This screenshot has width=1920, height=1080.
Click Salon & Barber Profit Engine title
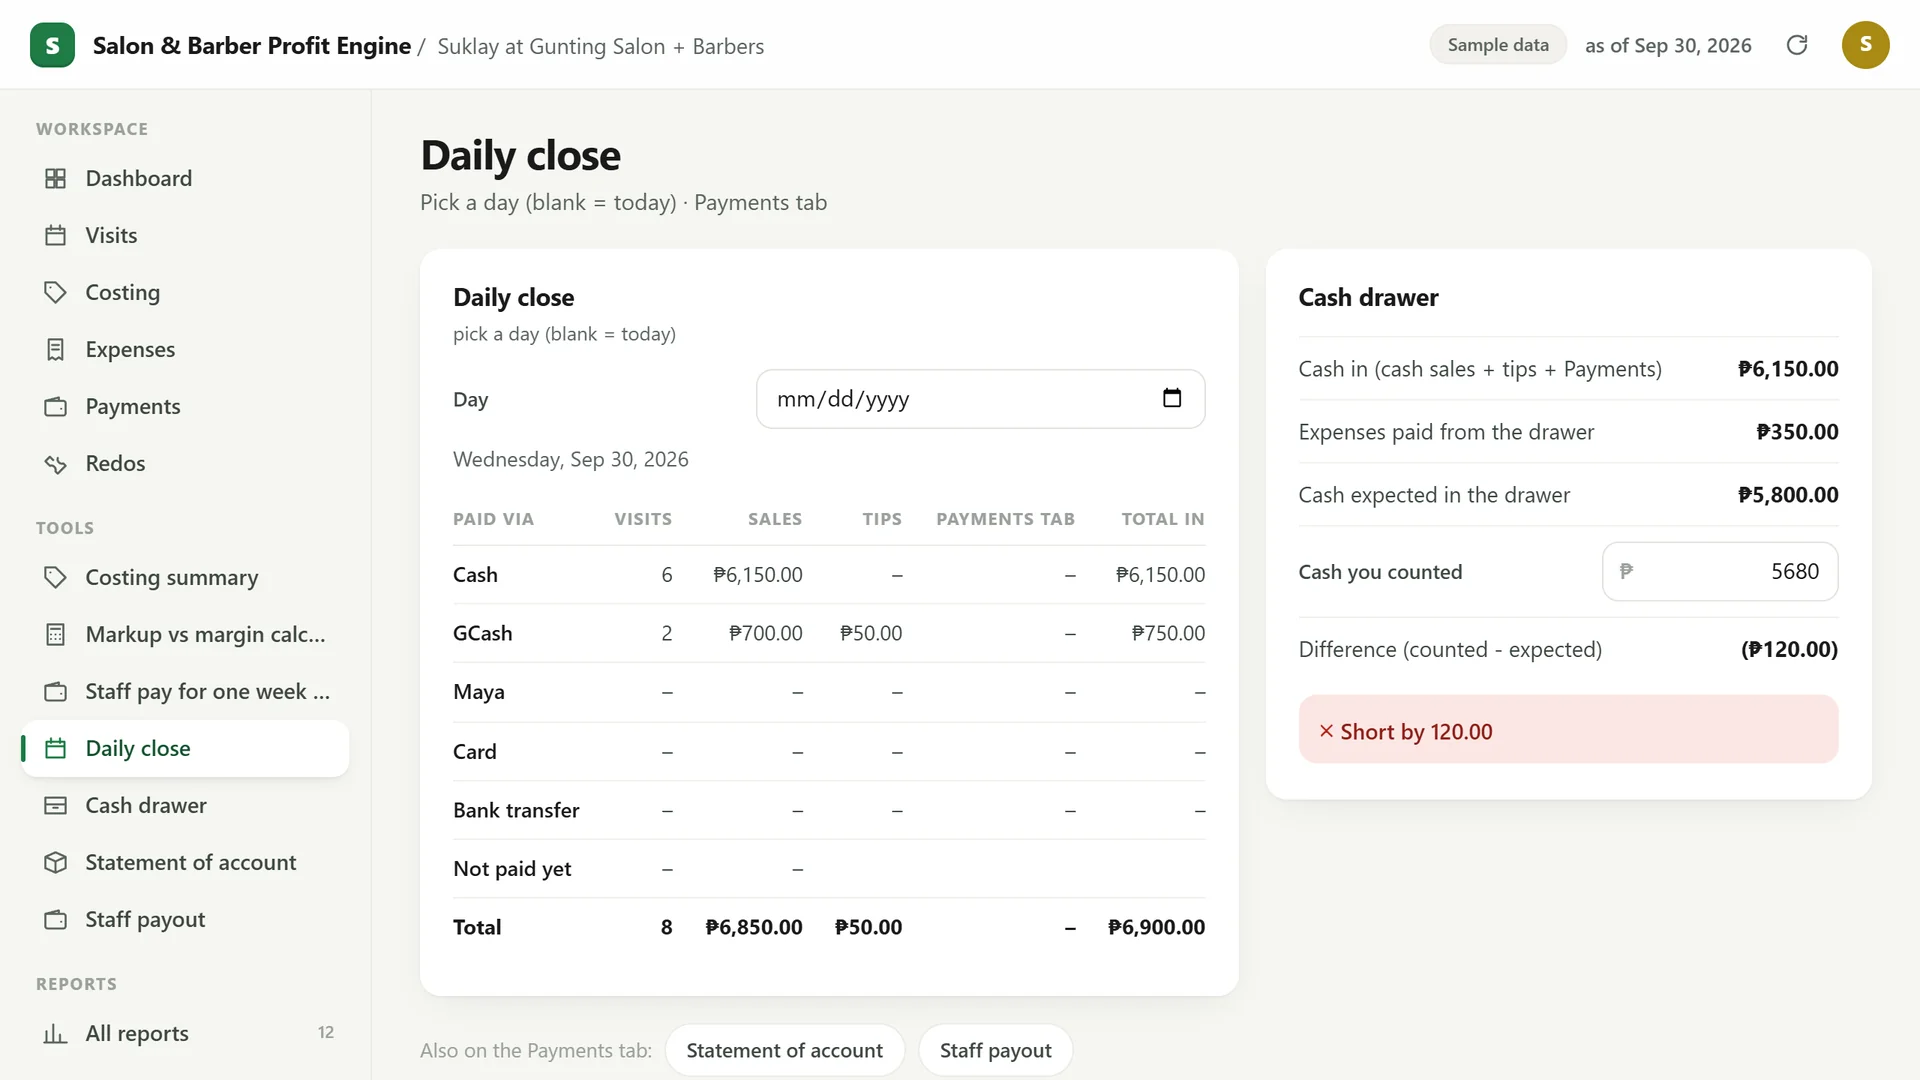coord(252,46)
